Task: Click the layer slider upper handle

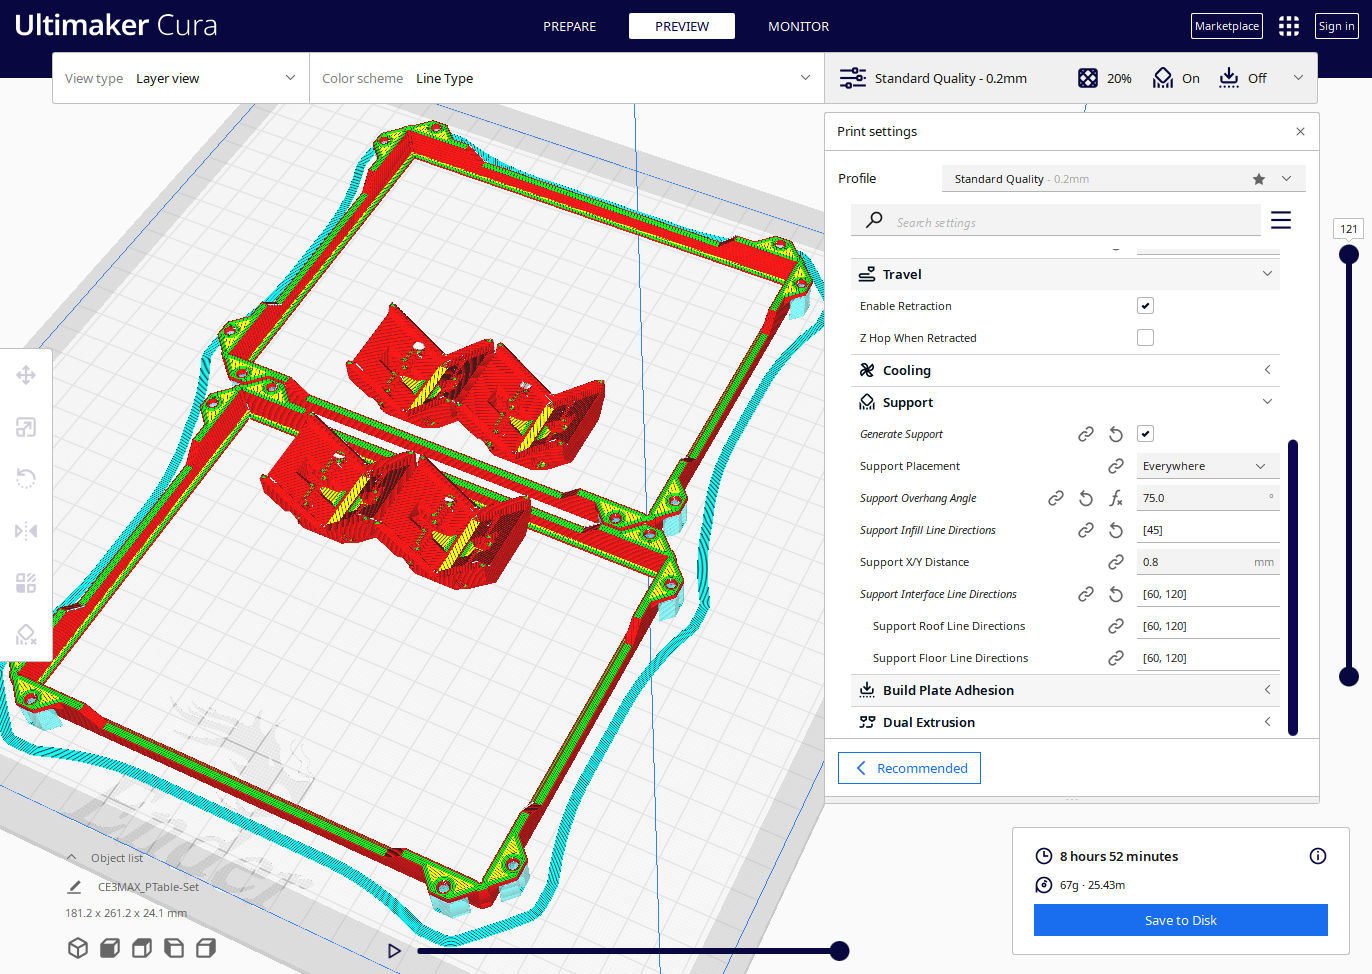Action: coord(1349,254)
